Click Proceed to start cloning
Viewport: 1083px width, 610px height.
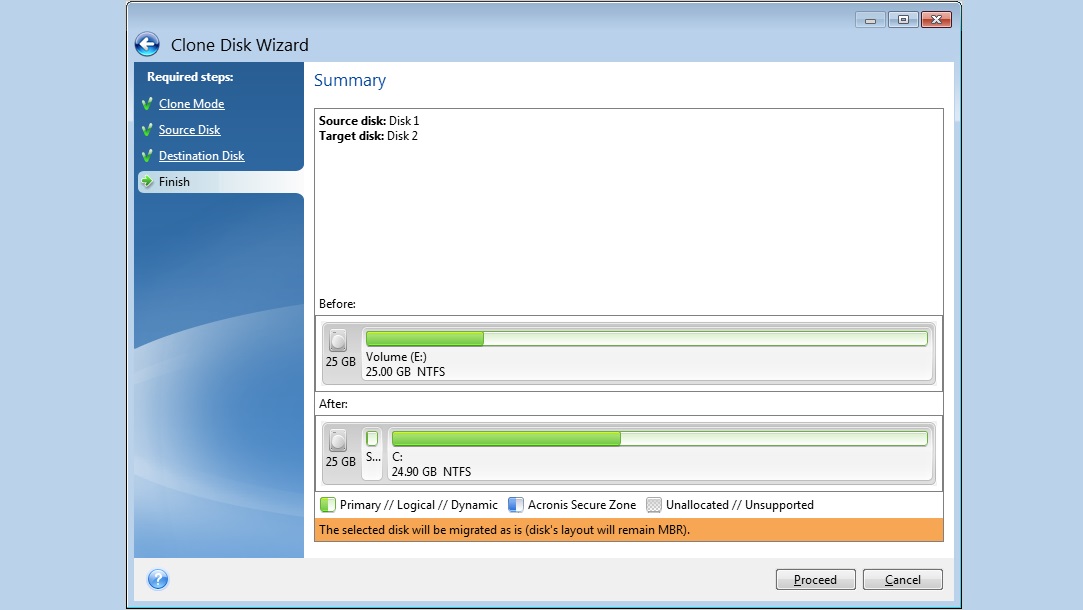pos(816,580)
